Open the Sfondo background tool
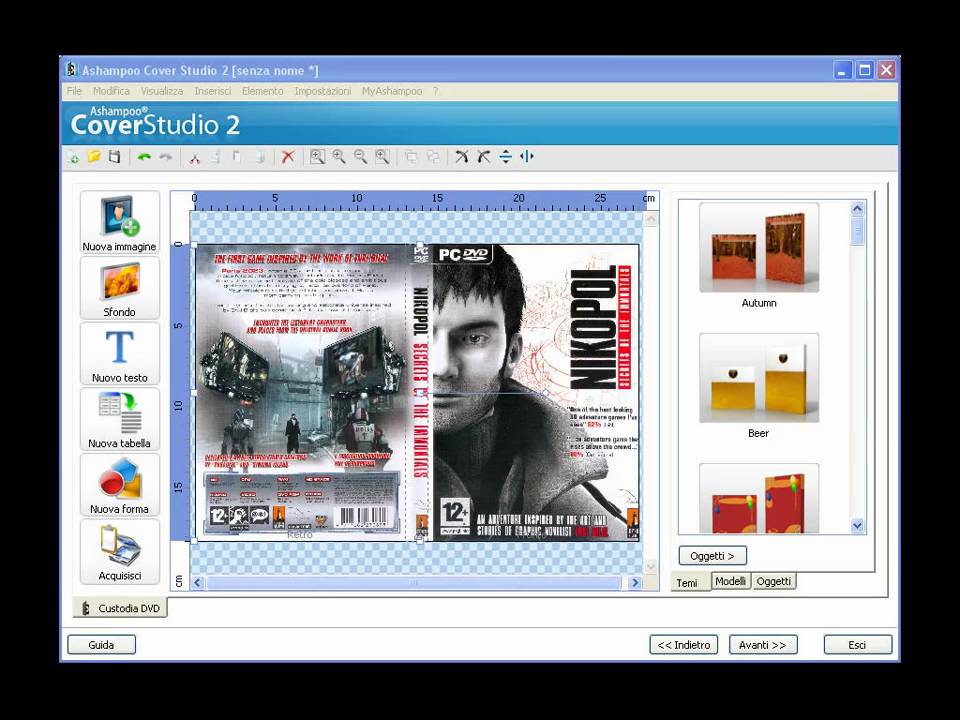Screen dimensions: 960x720 coord(120,287)
